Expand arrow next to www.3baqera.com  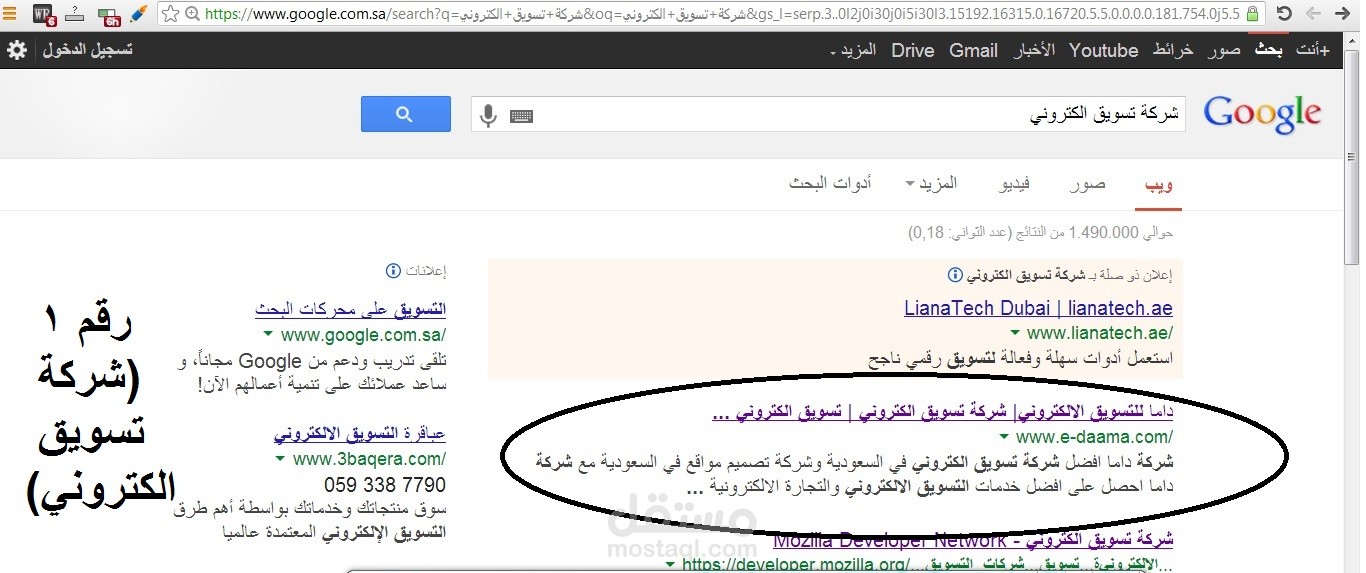[281, 460]
